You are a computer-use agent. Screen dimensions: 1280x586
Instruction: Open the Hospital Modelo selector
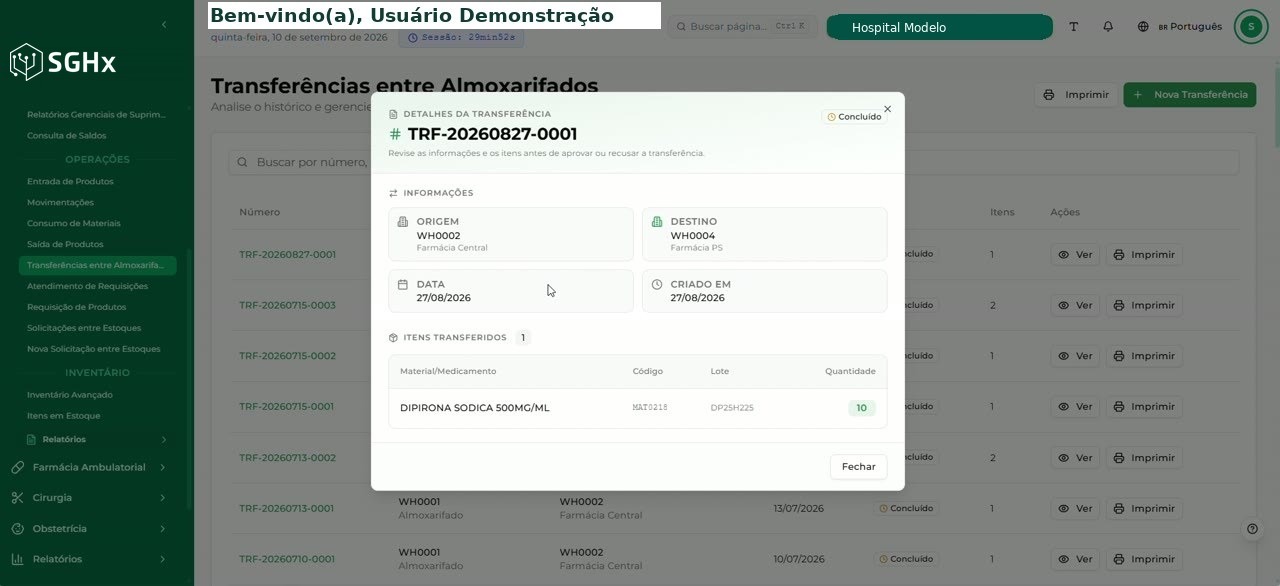point(939,27)
